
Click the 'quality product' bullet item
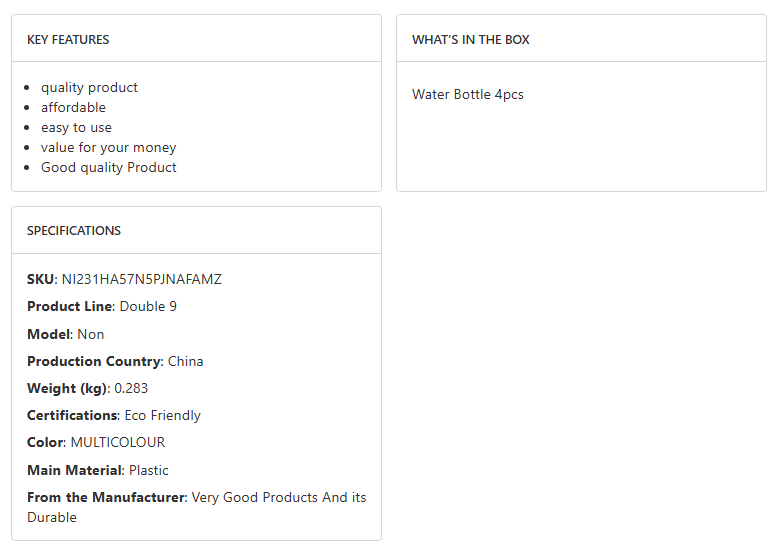[x=89, y=88]
